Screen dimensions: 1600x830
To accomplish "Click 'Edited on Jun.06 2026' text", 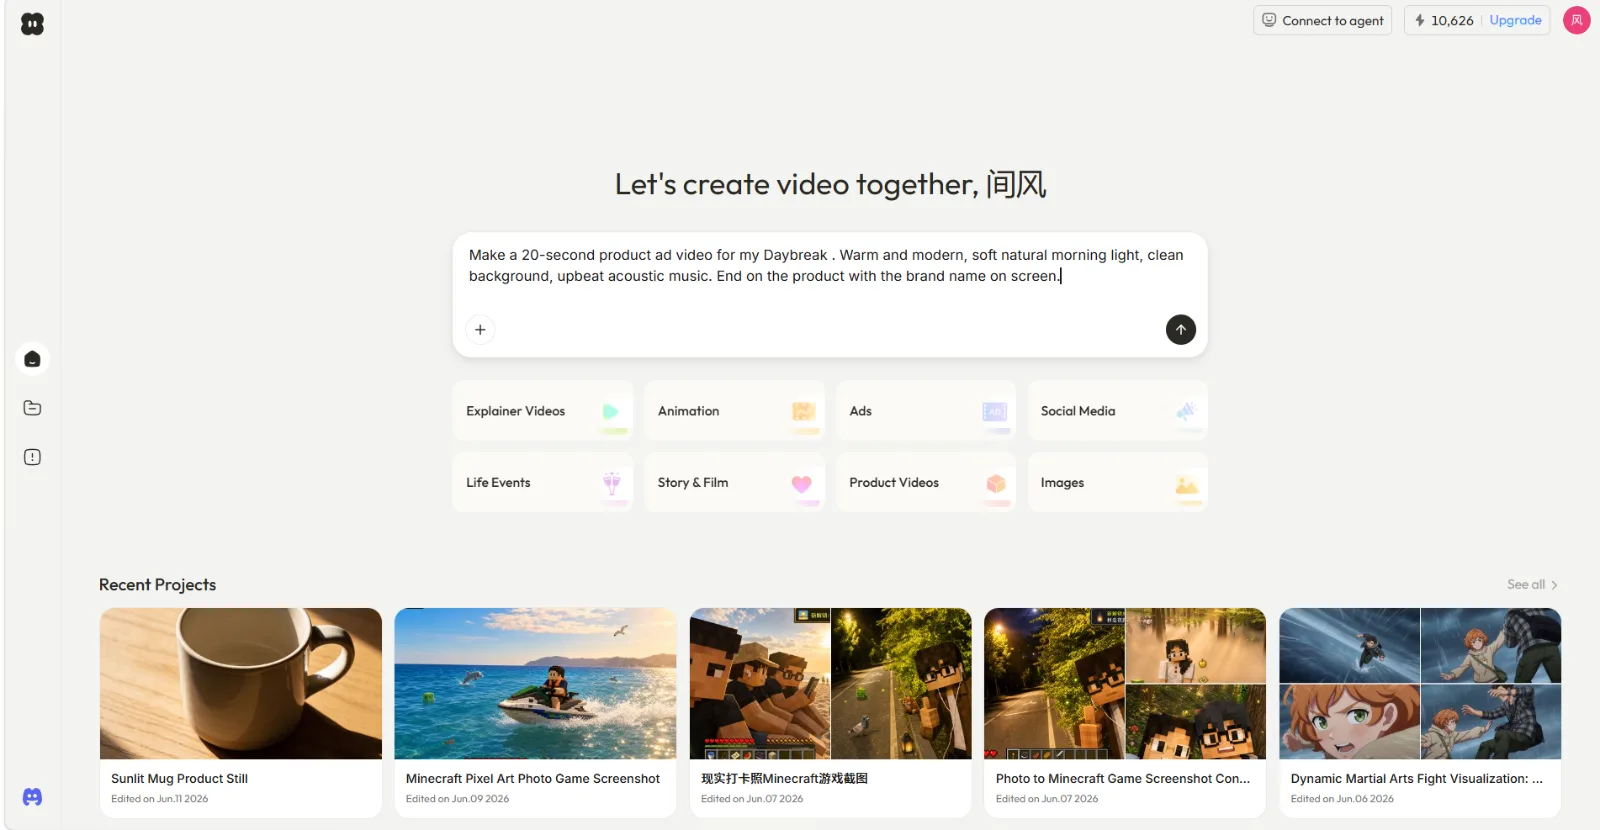I will (x=1342, y=799).
